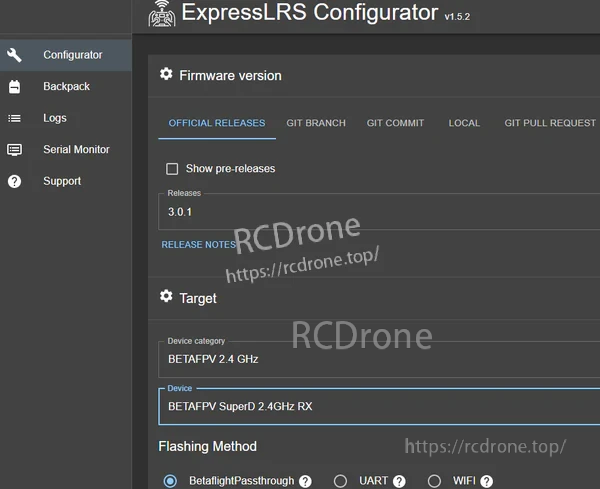The image size is (600, 489).
Task: Click the ExpressLRS drone logo
Action: coord(162,14)
